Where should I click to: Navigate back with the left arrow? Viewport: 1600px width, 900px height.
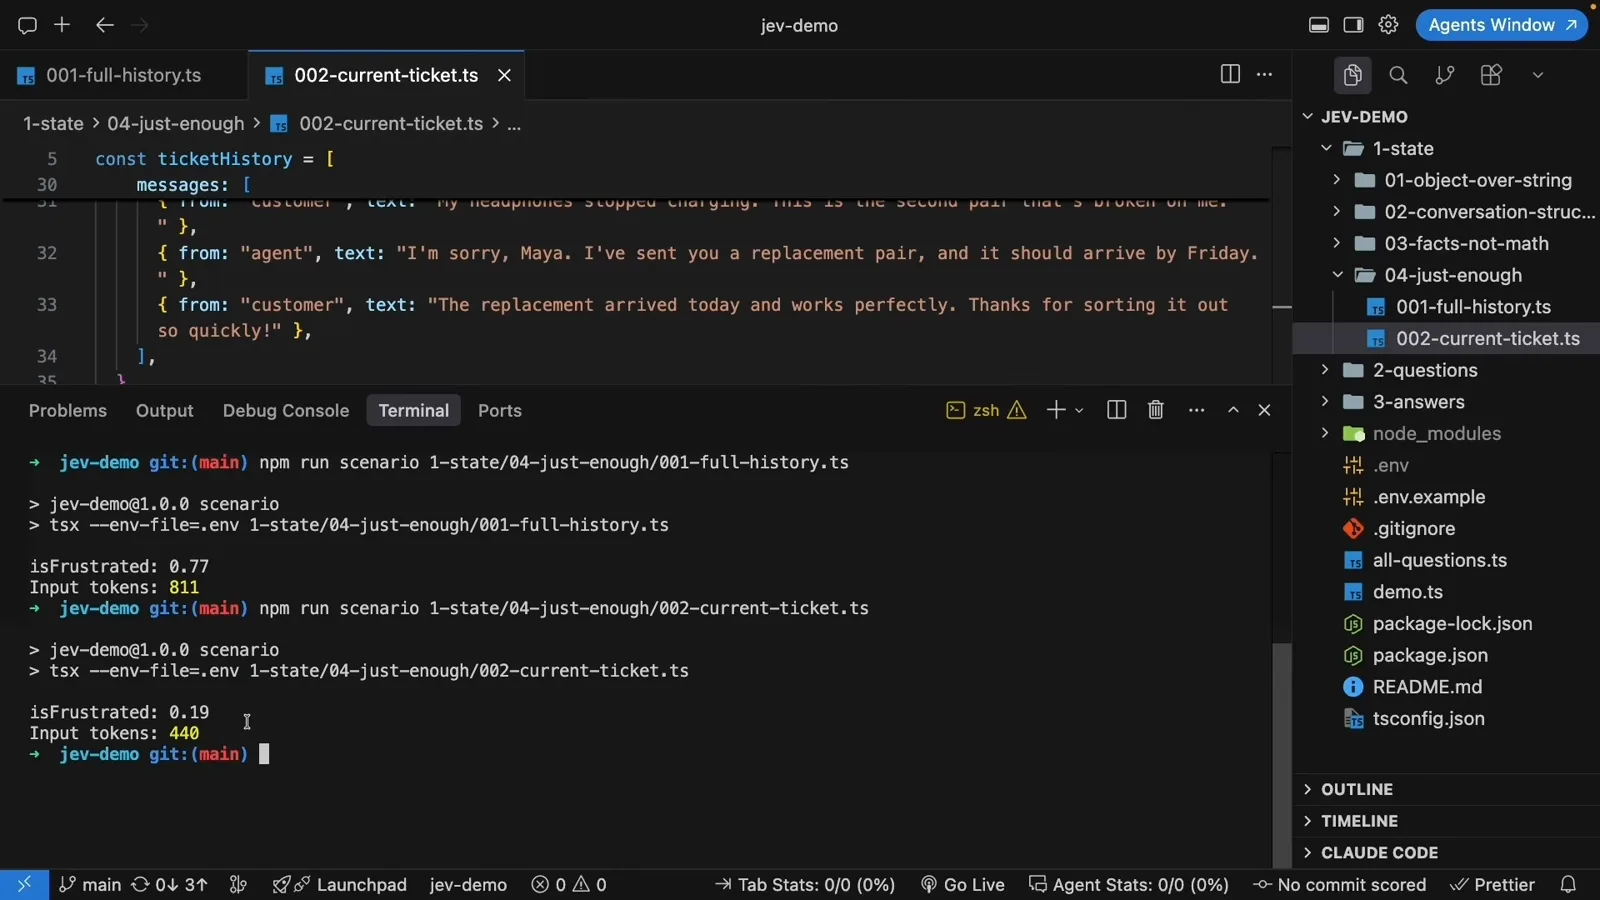point(104,25)
